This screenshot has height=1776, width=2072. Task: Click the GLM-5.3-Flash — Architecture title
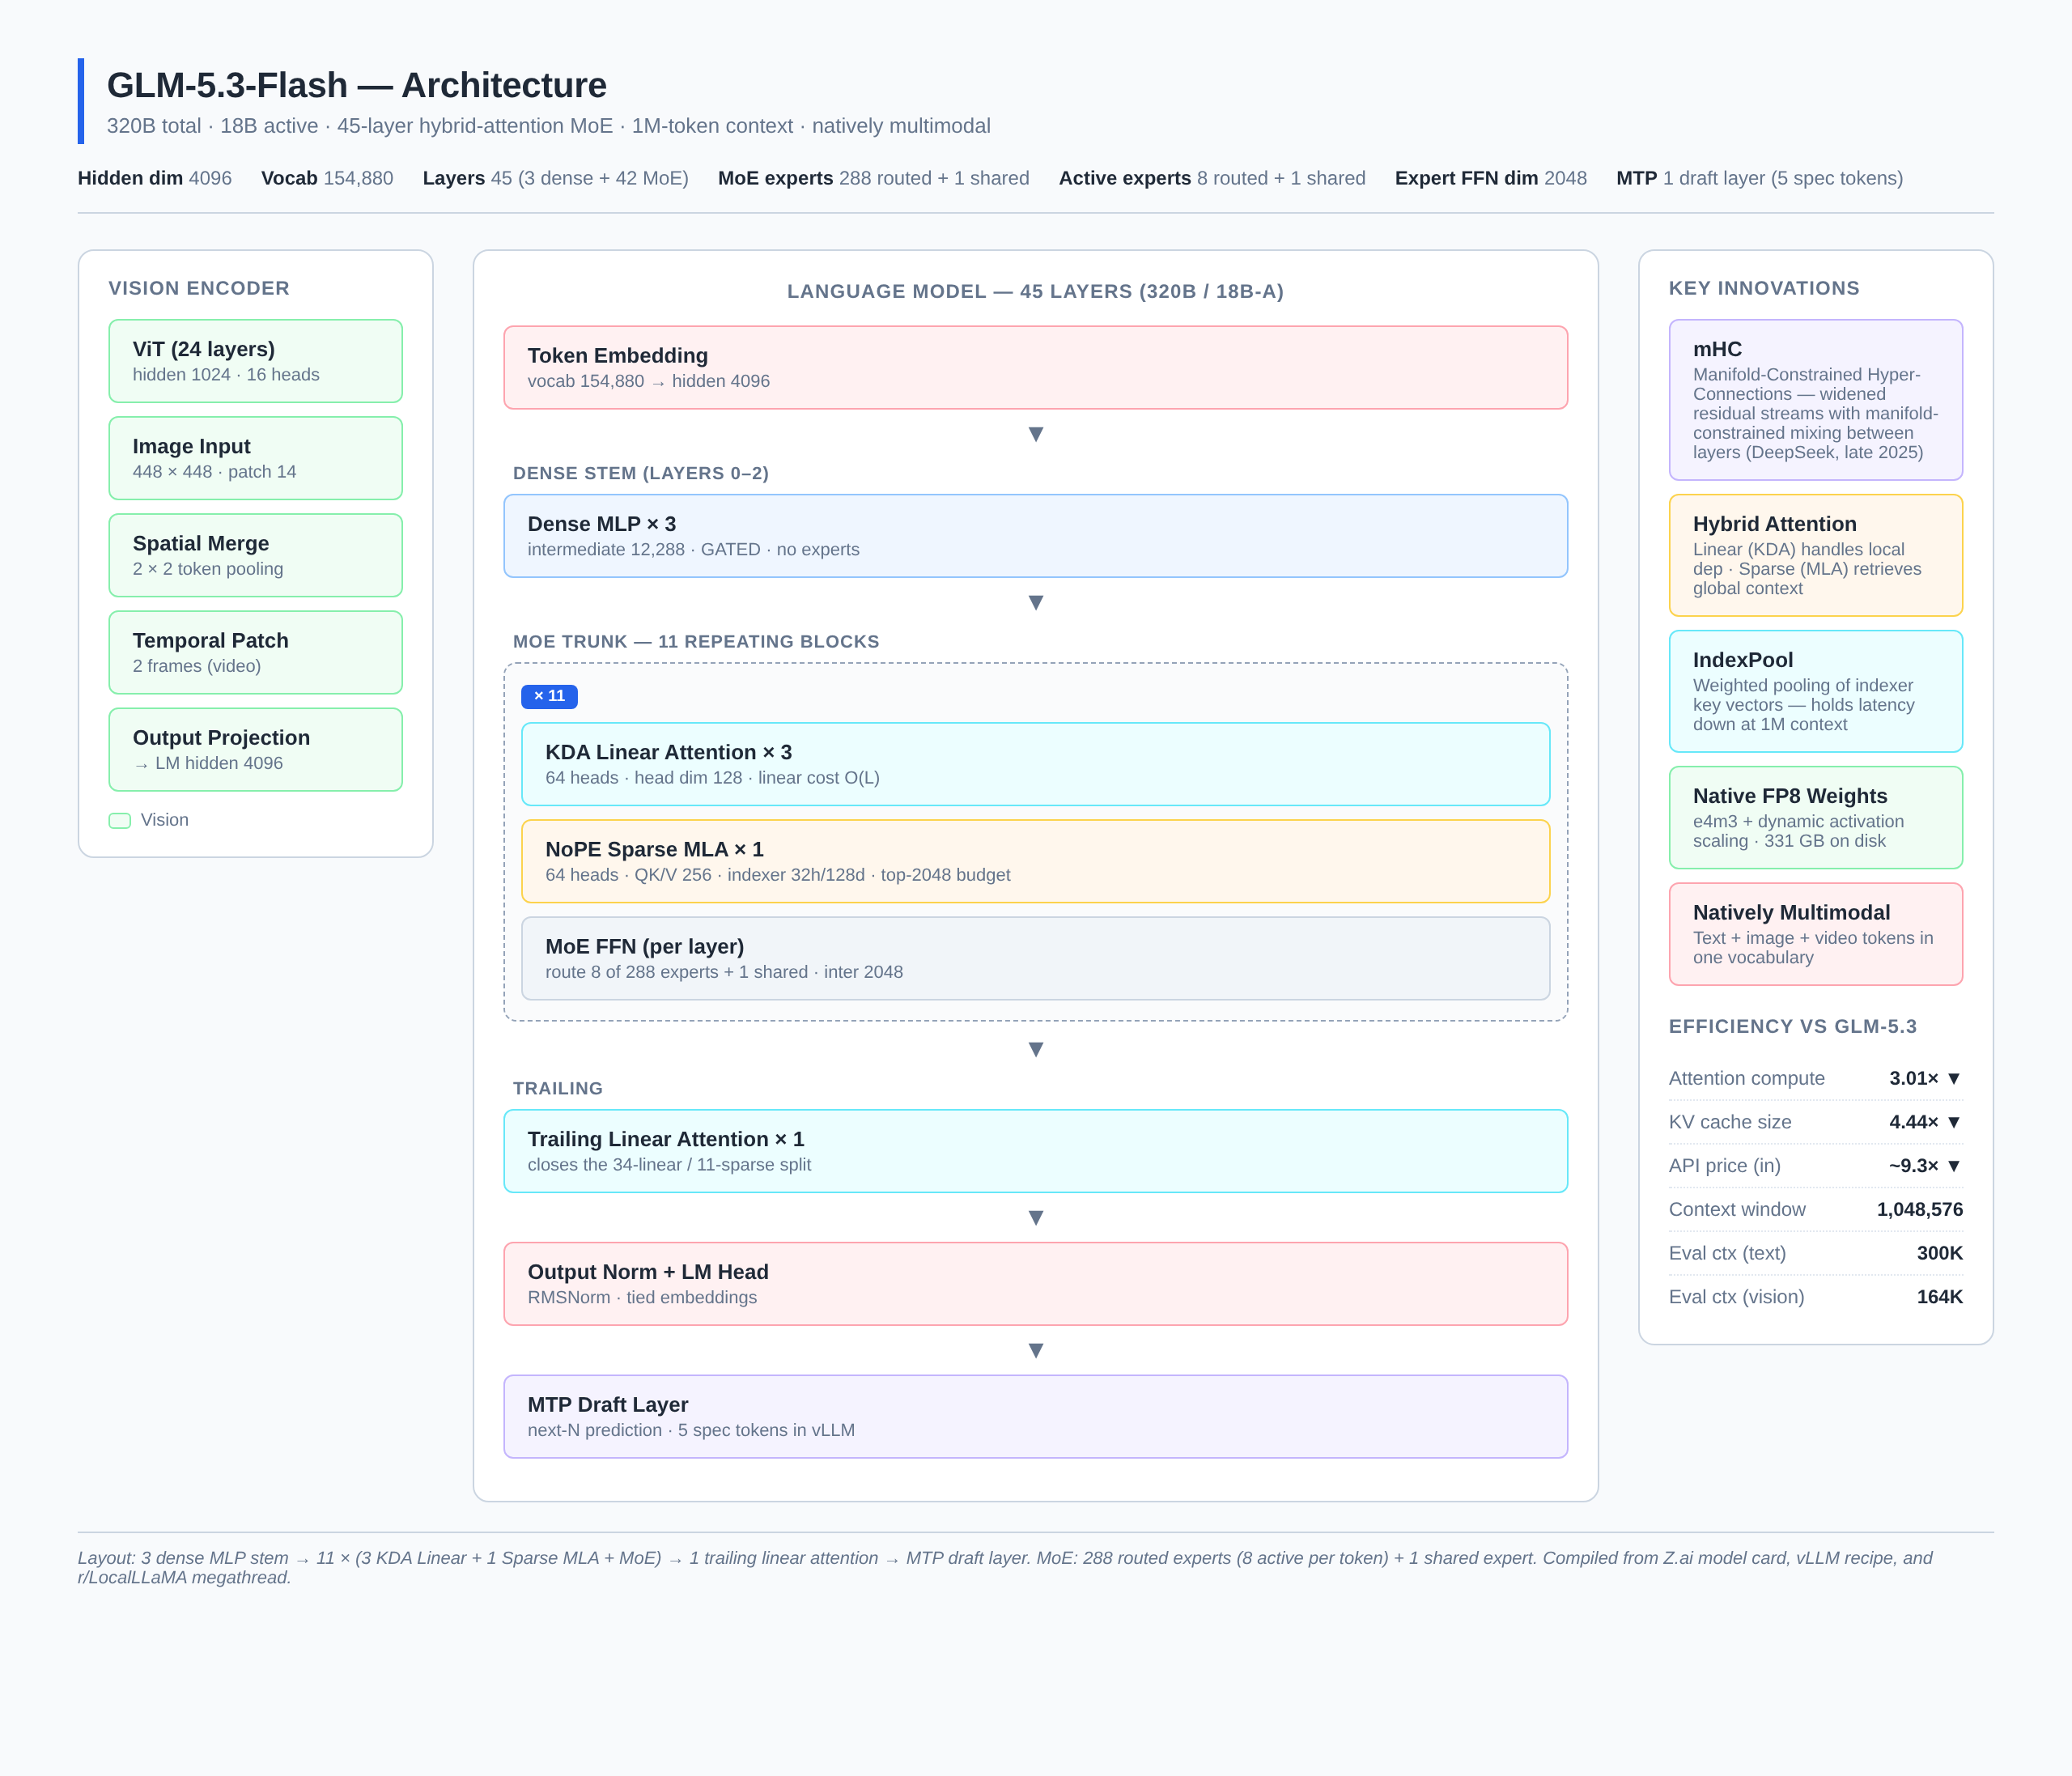[x=356, y=85]
